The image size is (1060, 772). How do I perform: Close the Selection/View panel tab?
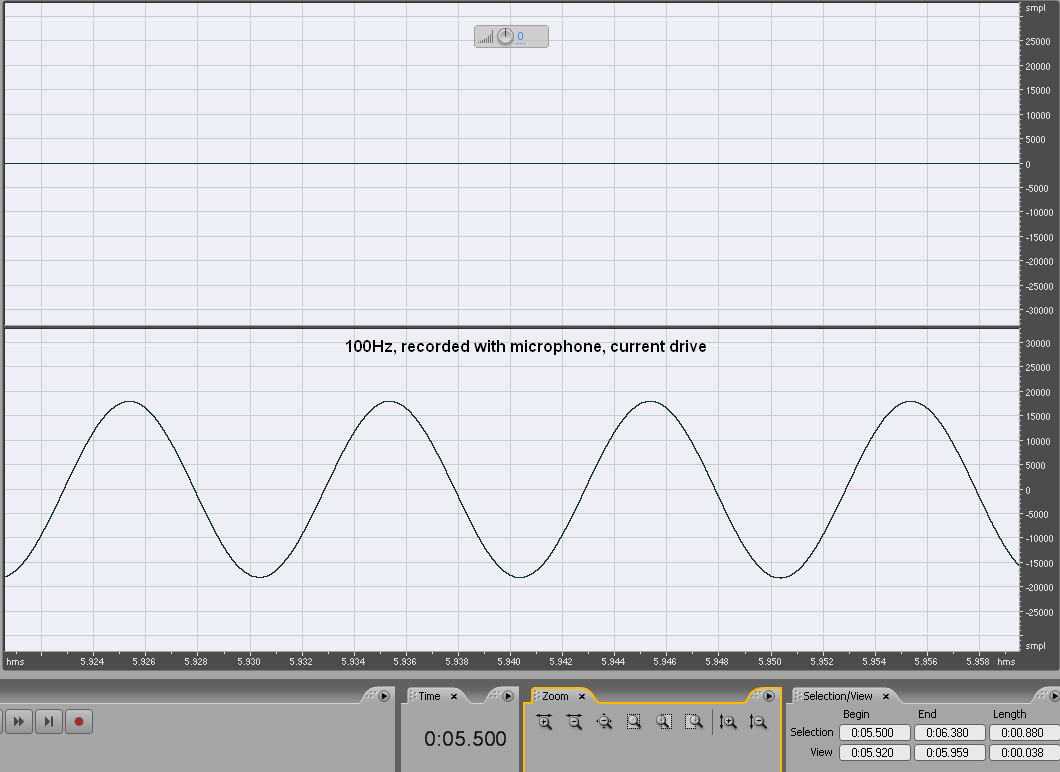[886, 696]
